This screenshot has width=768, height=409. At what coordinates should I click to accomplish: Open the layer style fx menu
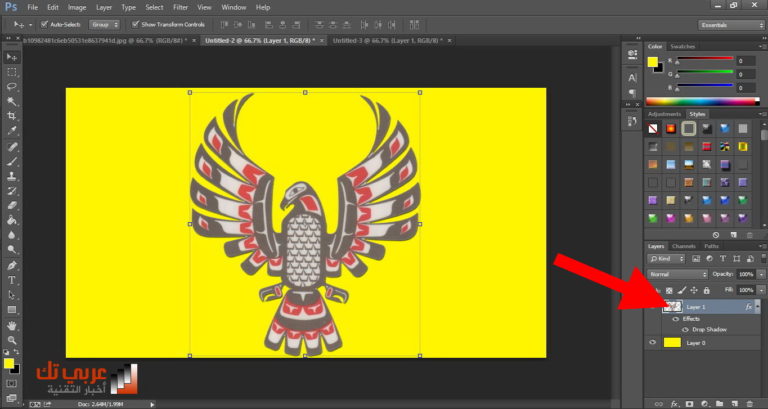point(674,404)
